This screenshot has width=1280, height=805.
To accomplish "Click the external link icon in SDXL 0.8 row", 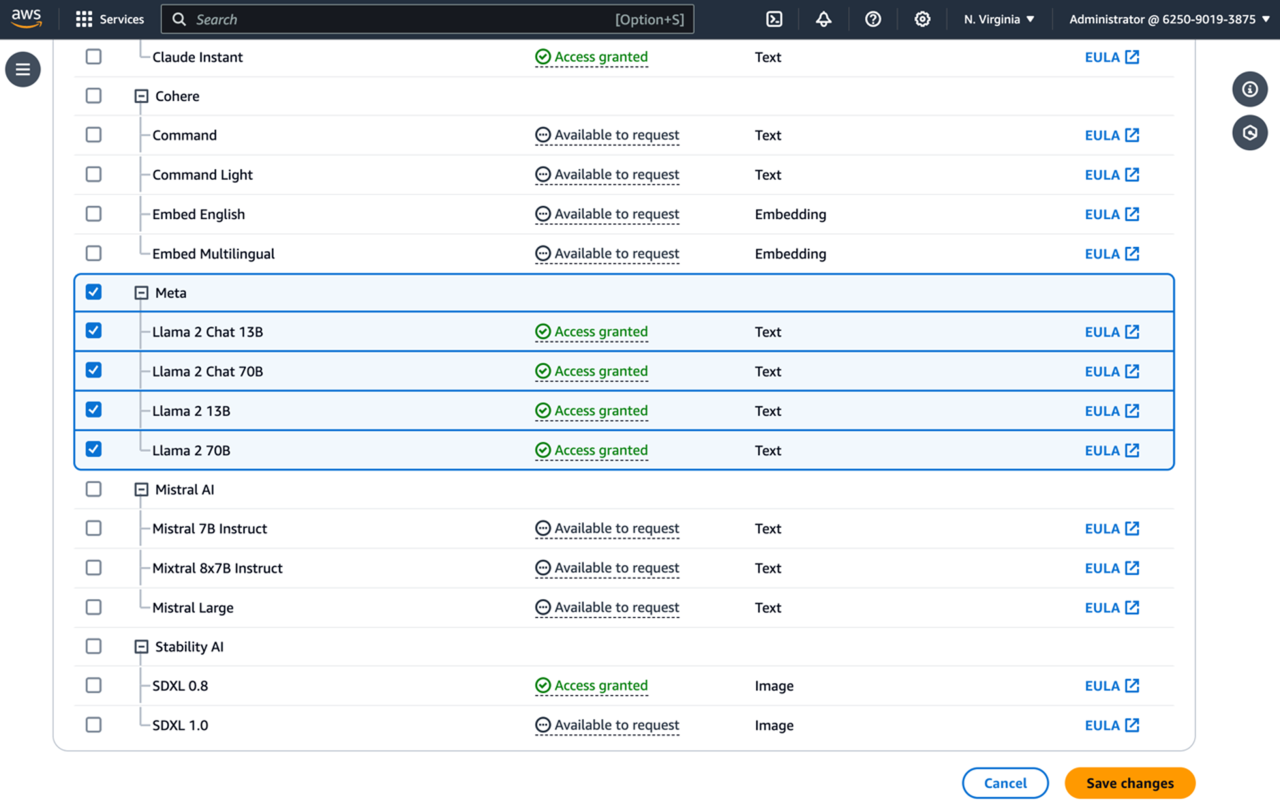I will pos(1132,685).
